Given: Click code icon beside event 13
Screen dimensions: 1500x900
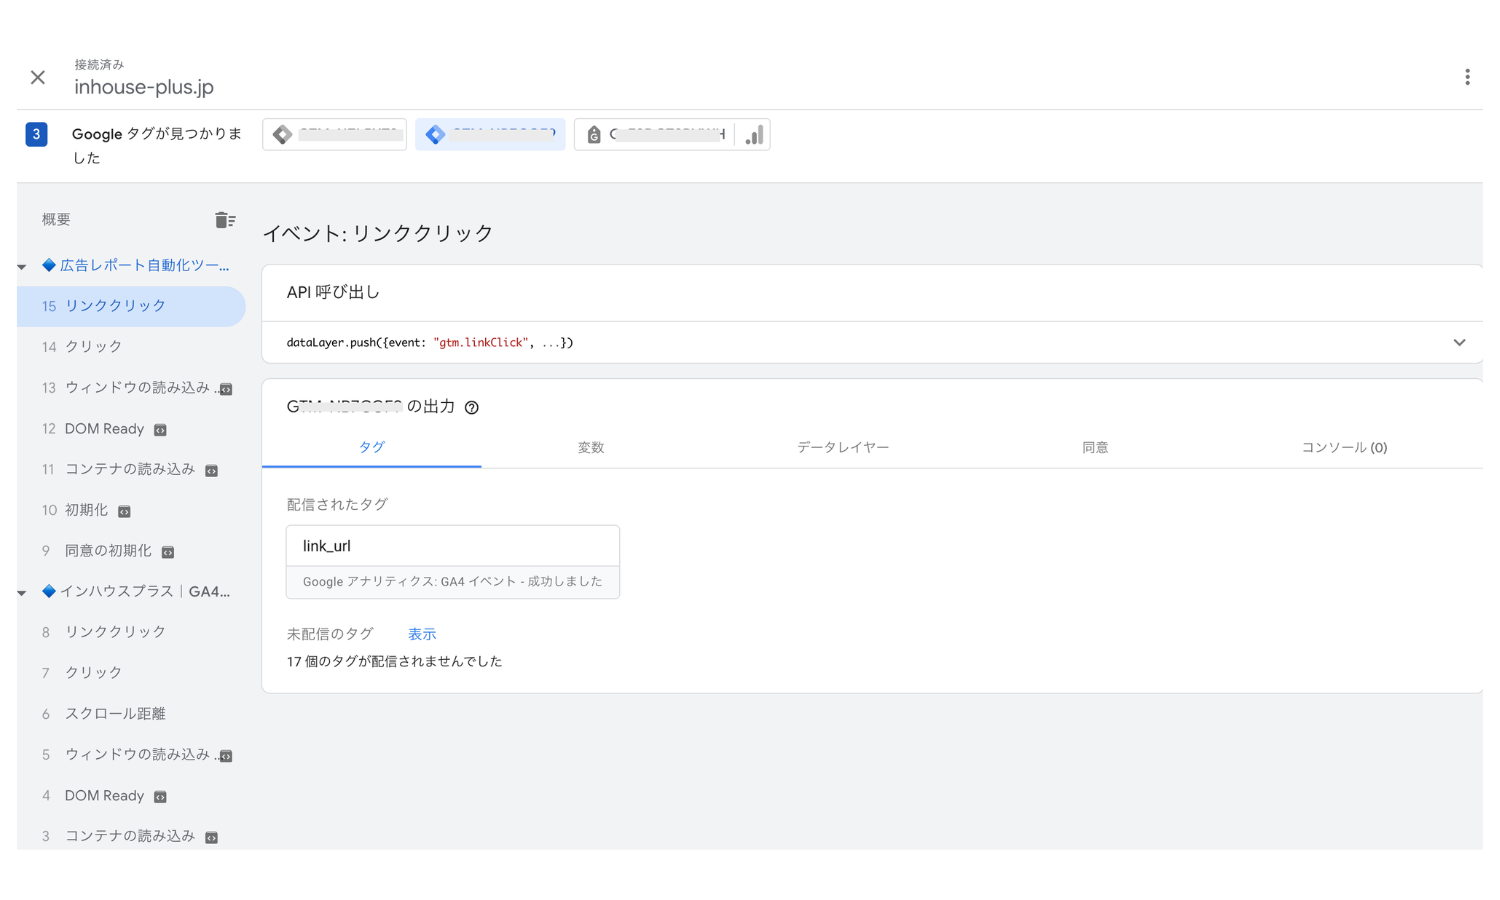Looking at the screenshot, I should click(226, 389).
